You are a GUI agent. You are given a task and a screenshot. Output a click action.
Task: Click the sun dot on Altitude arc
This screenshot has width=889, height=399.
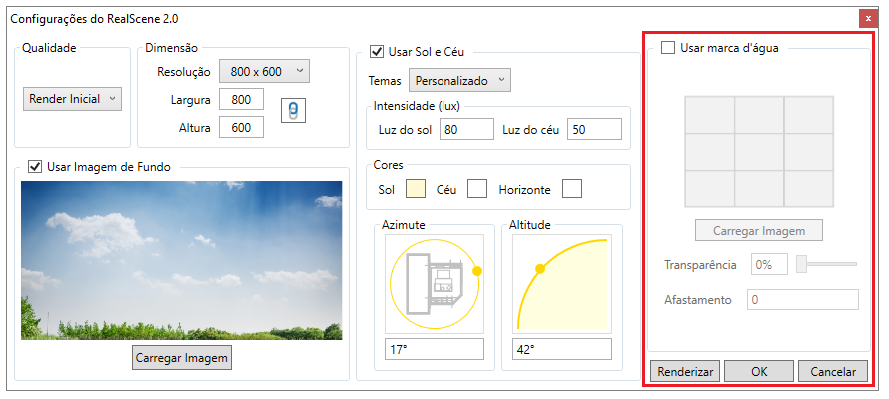click(540, 269)
